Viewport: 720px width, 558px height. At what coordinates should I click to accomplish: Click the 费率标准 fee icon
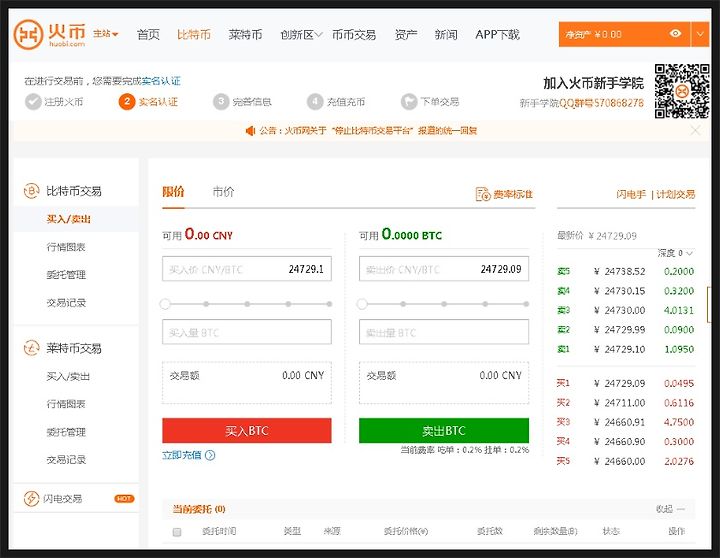tap(483, 194)
